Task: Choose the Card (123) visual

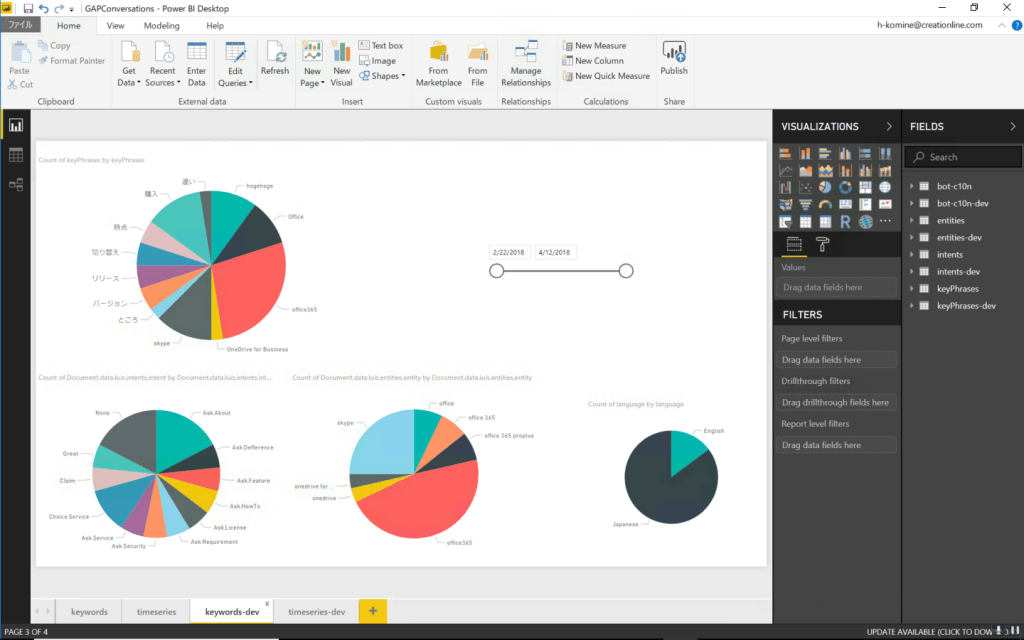Action: 845,204
